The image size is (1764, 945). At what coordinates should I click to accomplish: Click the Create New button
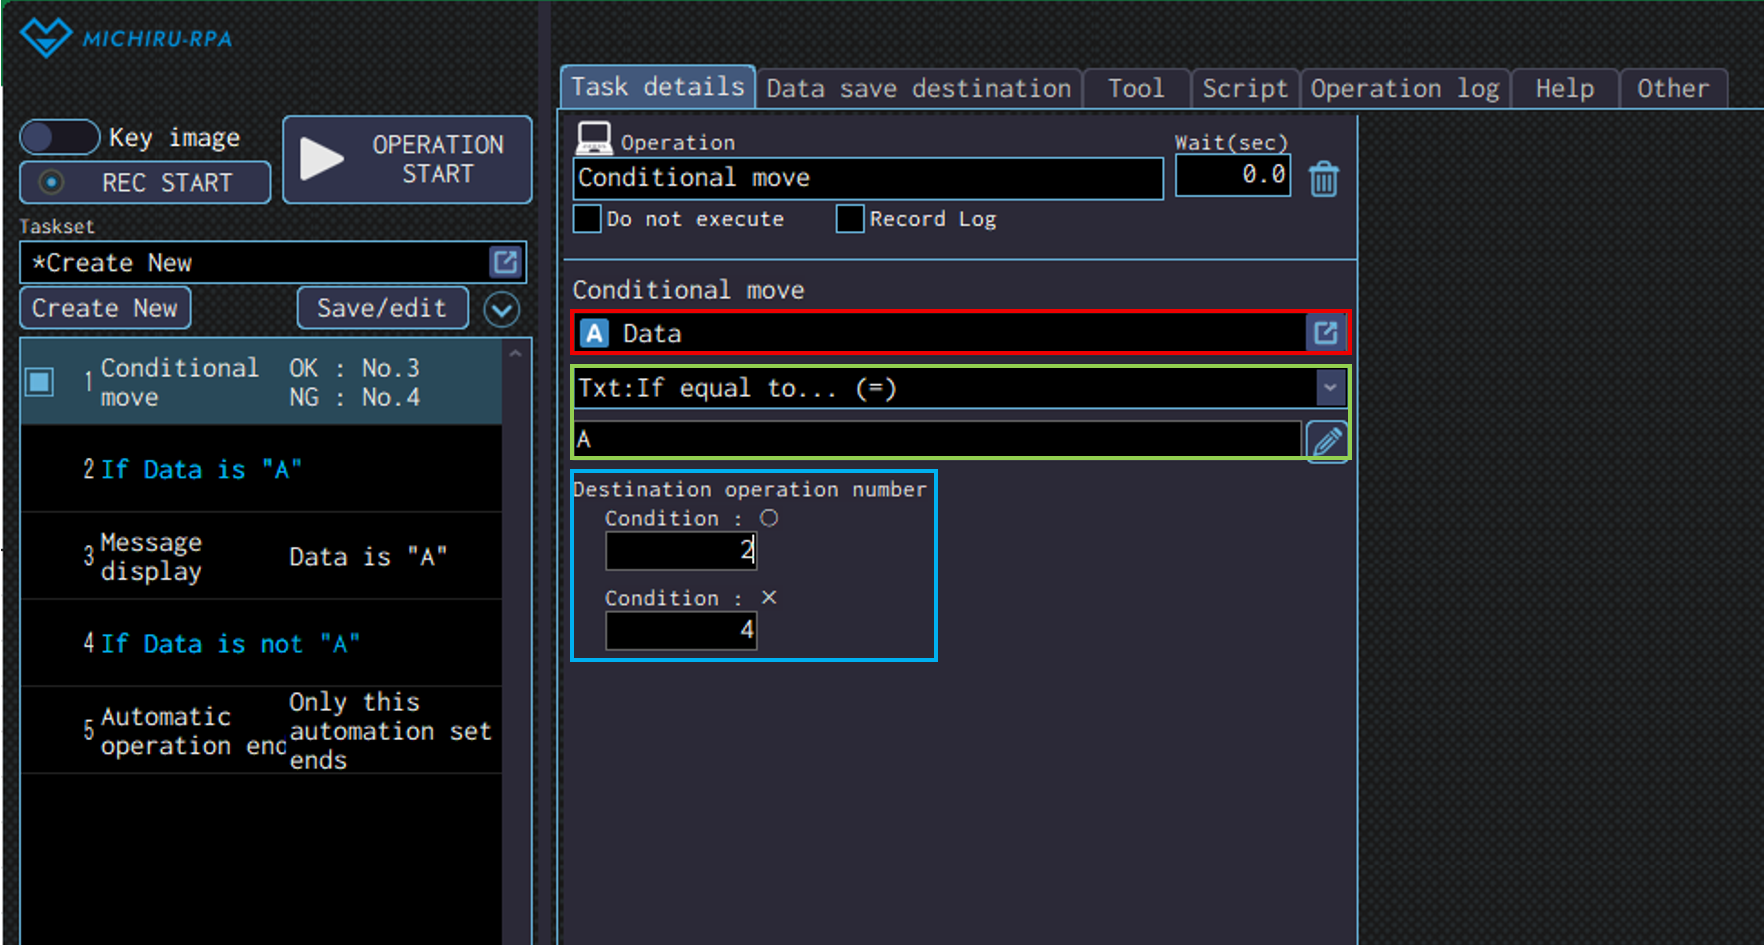point(105,308)
